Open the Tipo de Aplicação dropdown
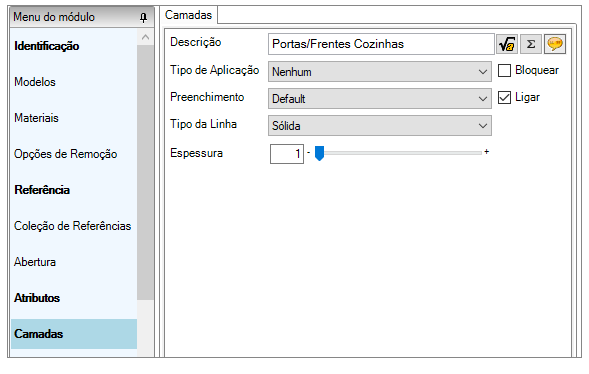589x374 pixels. (x=379, y=72)
